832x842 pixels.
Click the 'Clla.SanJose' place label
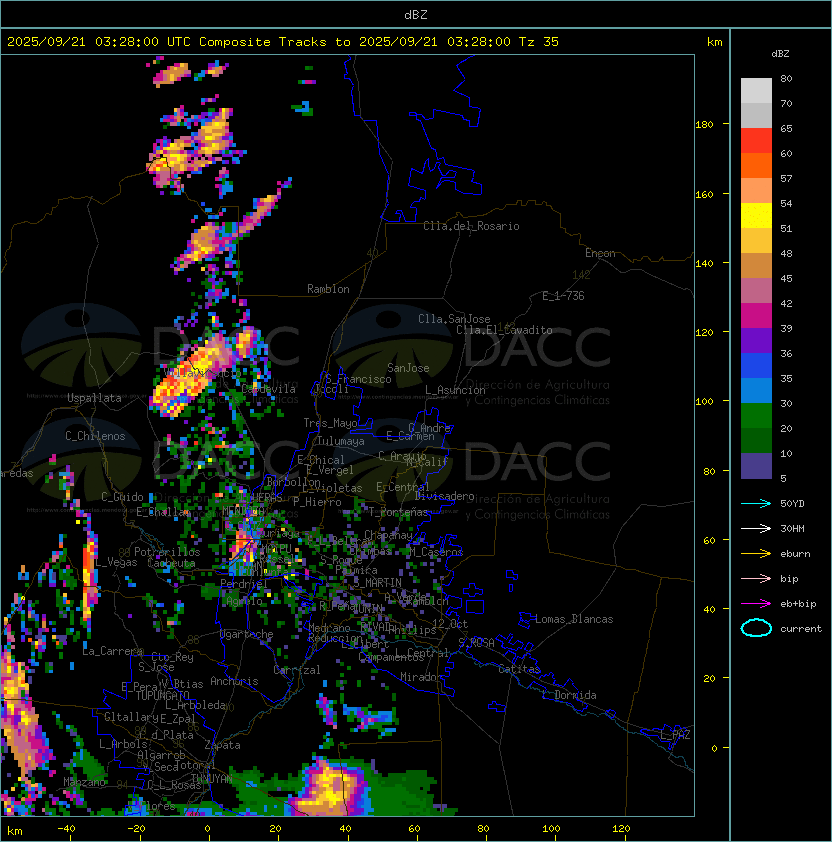pos(454,319)
